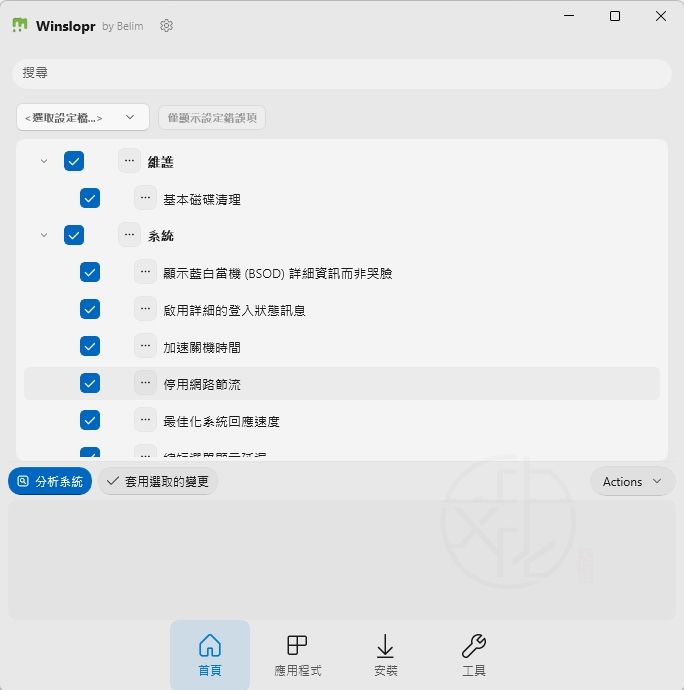The image size is (684, 690).
Task: Click the Winslopr app logo
Action: click(20, 25)
